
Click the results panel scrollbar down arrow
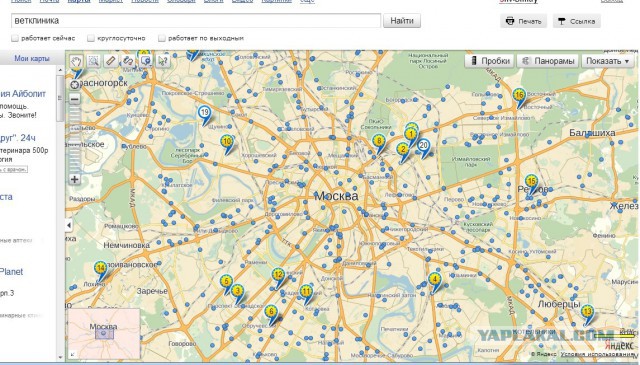60,358
